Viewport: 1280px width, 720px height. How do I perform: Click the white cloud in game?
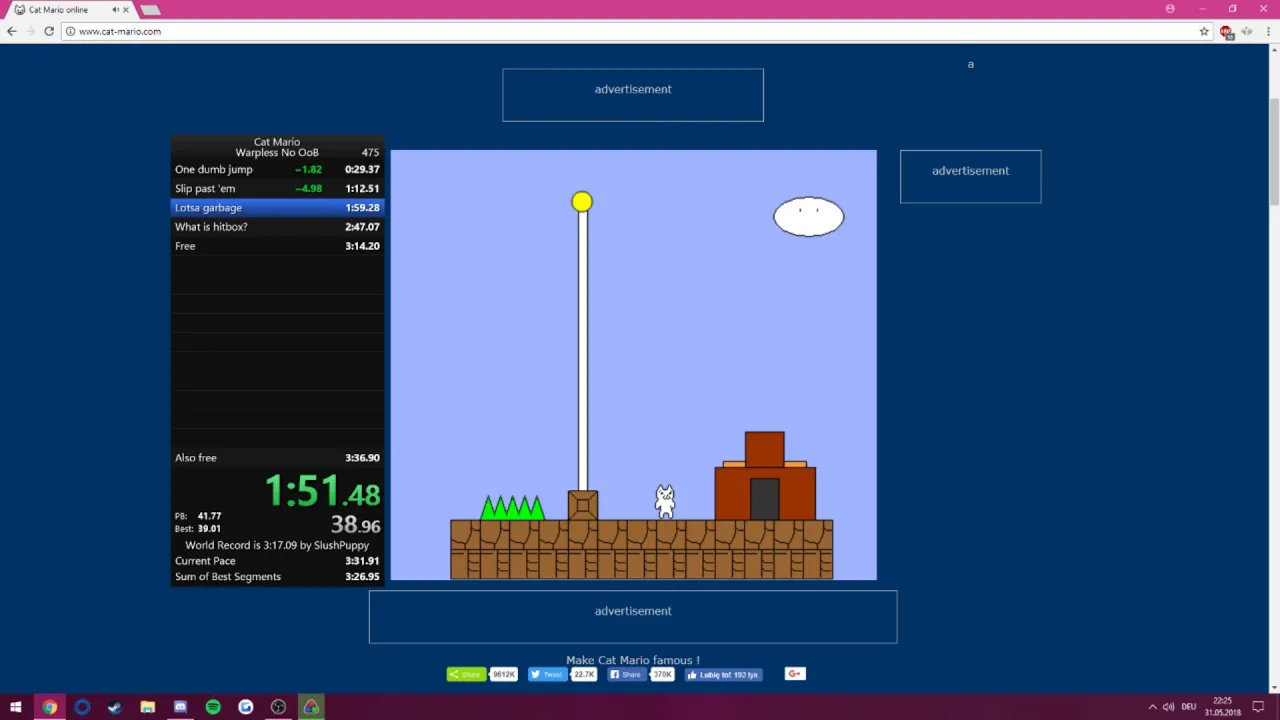[808, 217]
